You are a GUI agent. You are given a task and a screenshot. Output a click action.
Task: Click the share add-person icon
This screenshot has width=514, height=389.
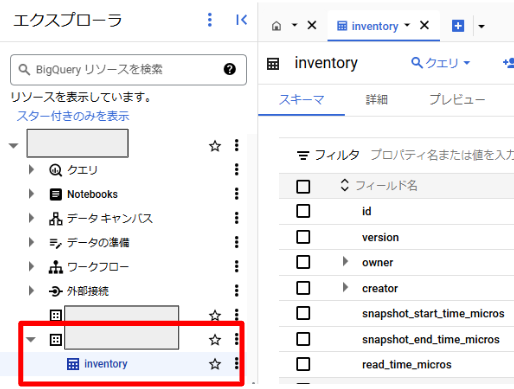(x=509, y=63)
